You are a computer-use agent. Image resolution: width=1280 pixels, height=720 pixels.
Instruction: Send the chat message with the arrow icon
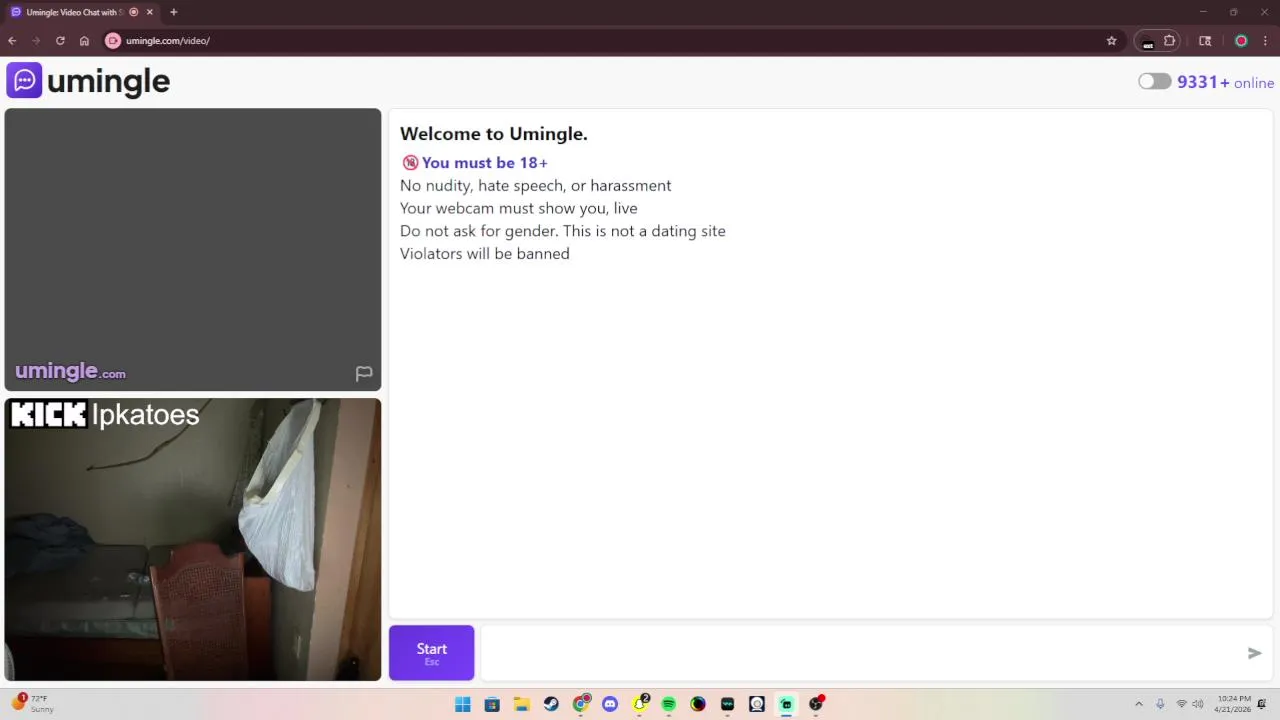[x=1254, y=653]
